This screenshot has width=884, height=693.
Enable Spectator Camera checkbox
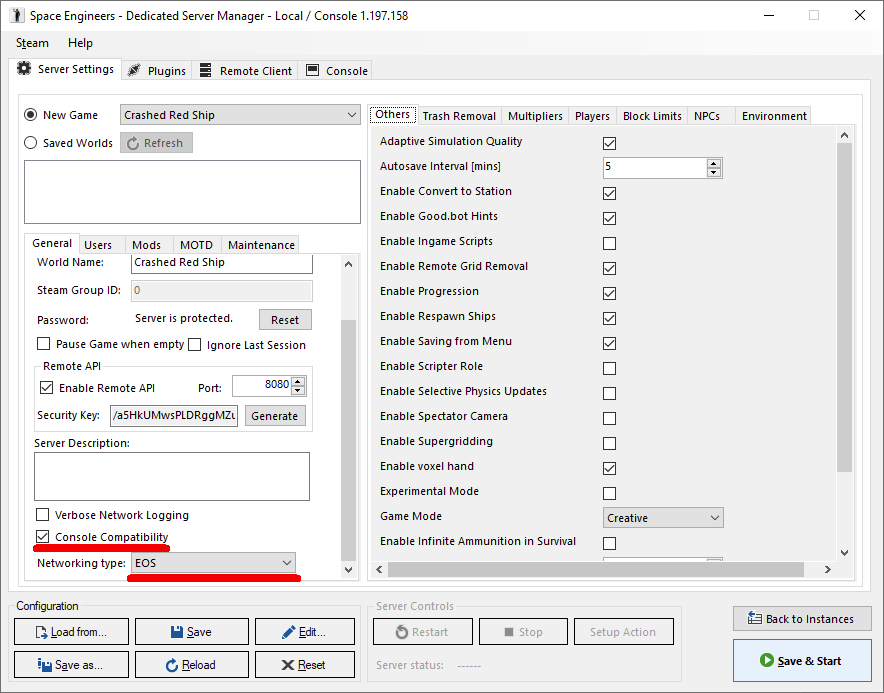click(x=609, y=418)
